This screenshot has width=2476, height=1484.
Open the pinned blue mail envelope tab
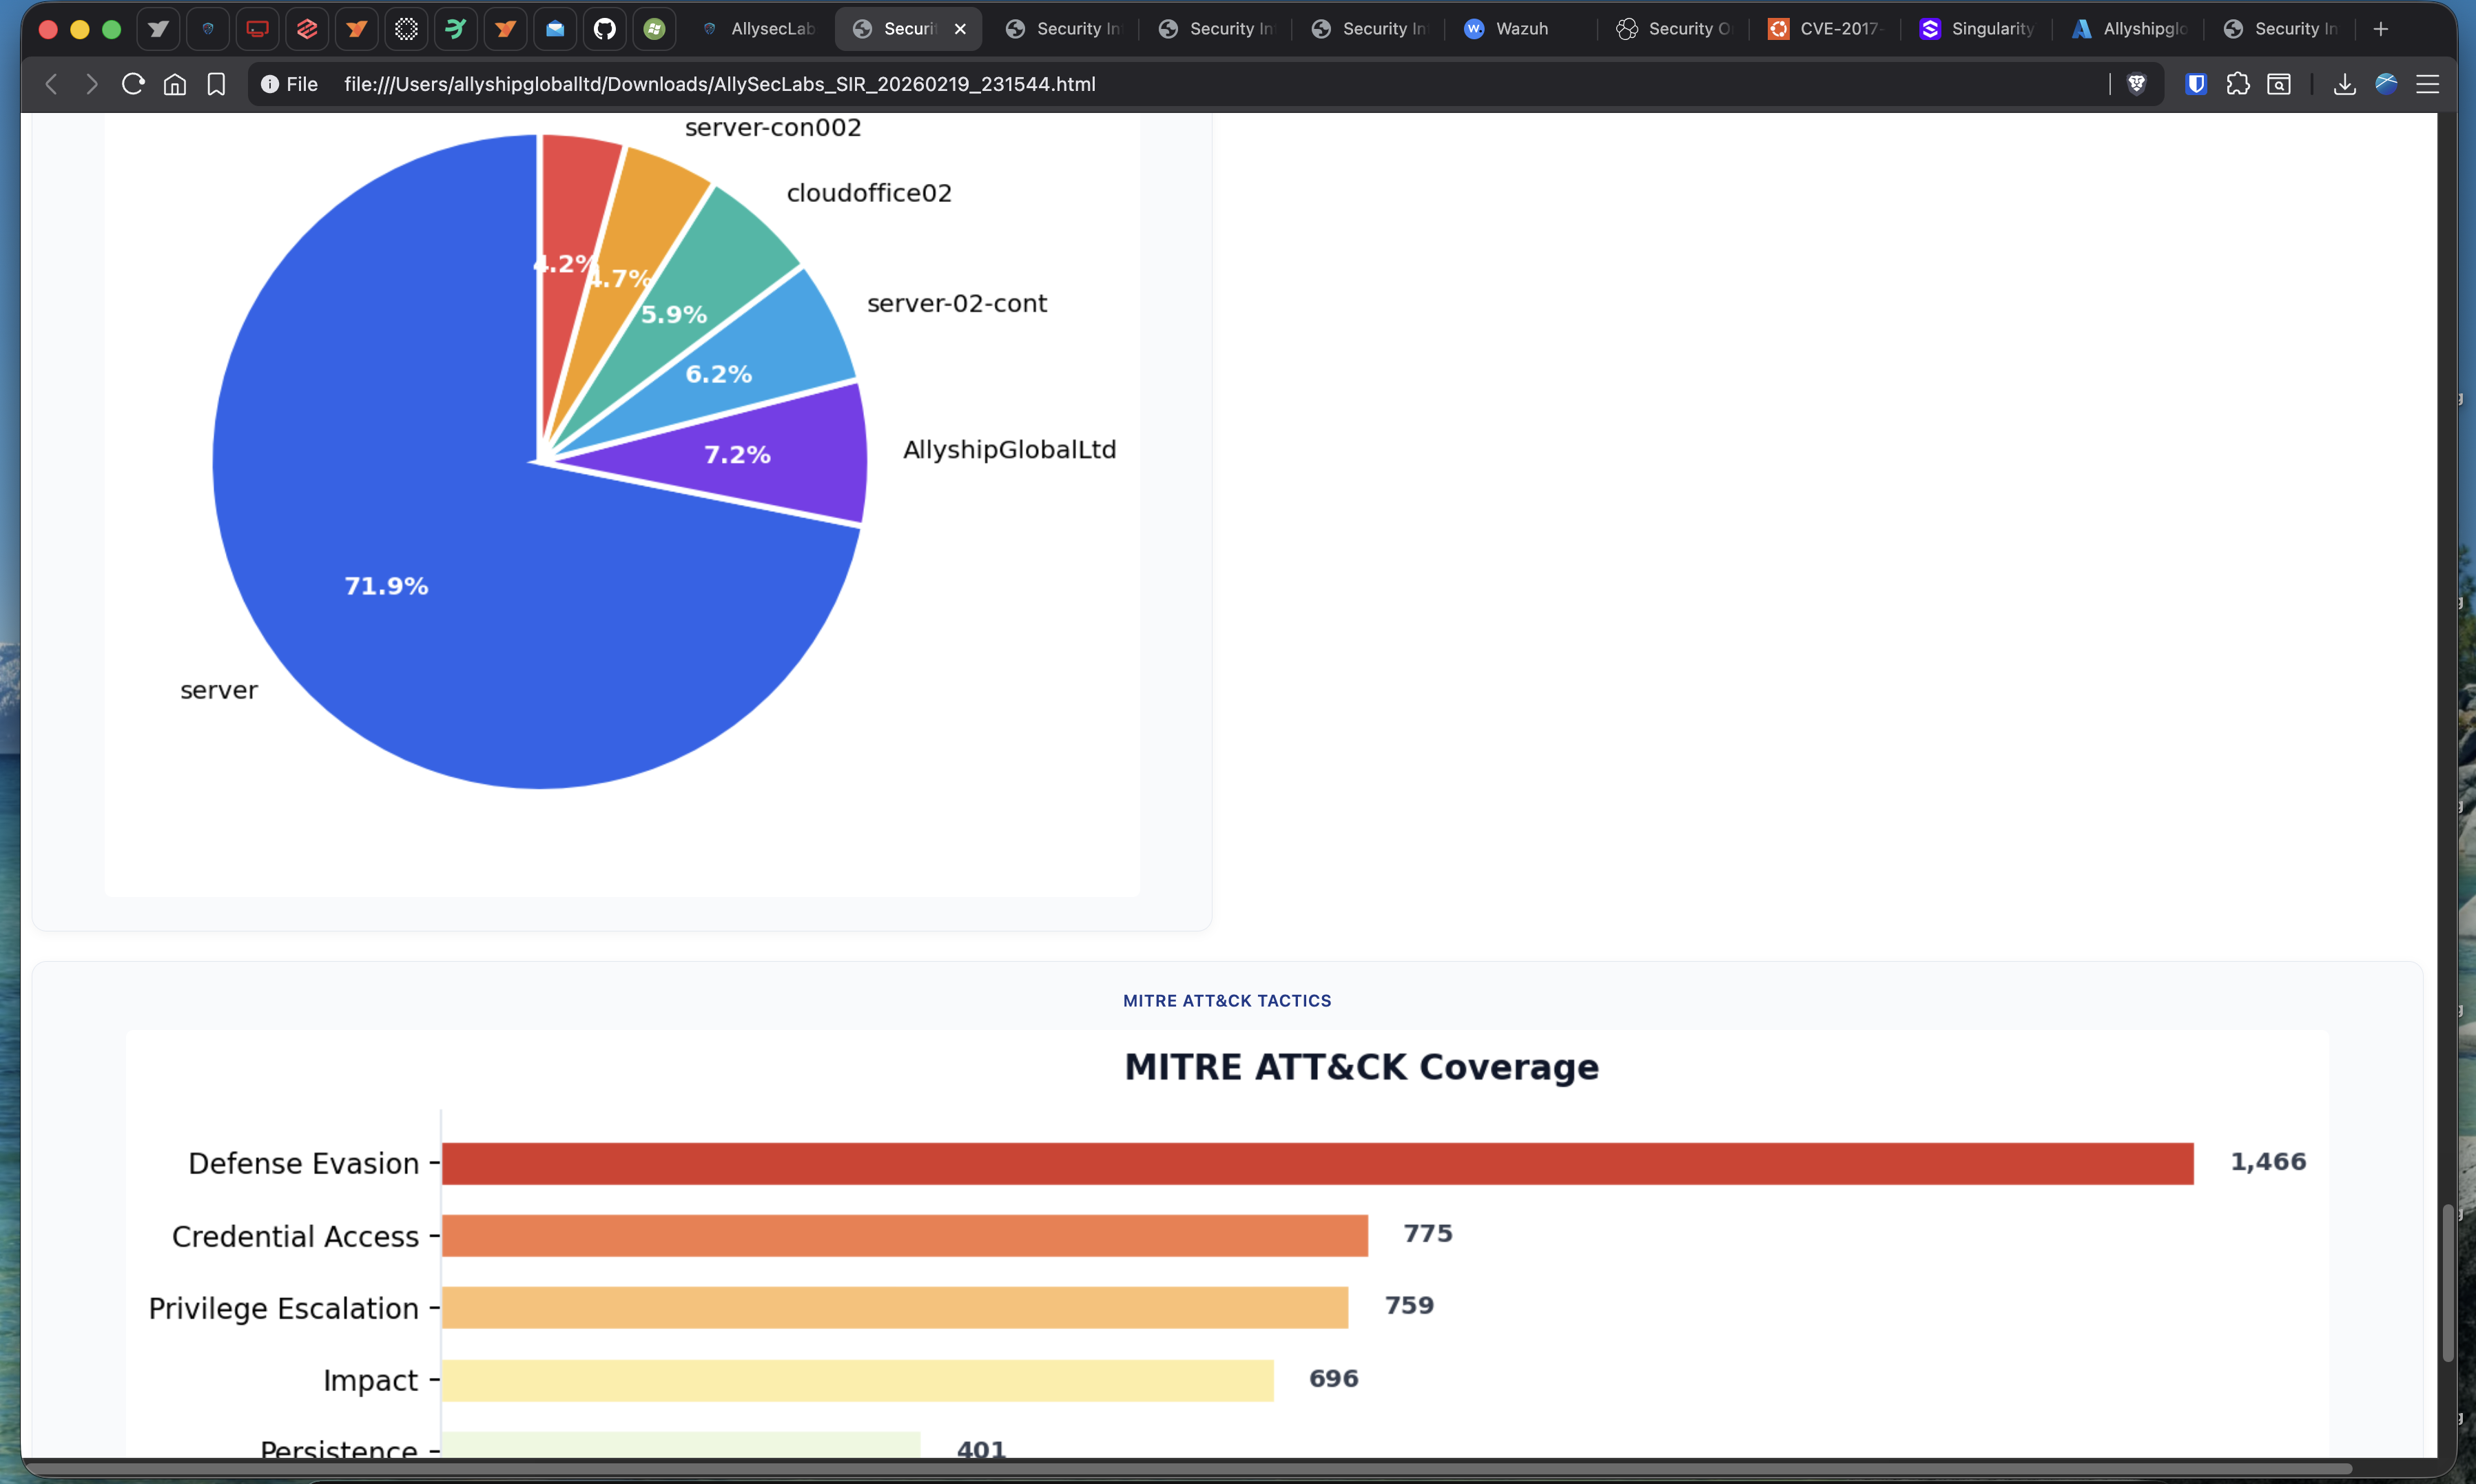click(555, 29)
